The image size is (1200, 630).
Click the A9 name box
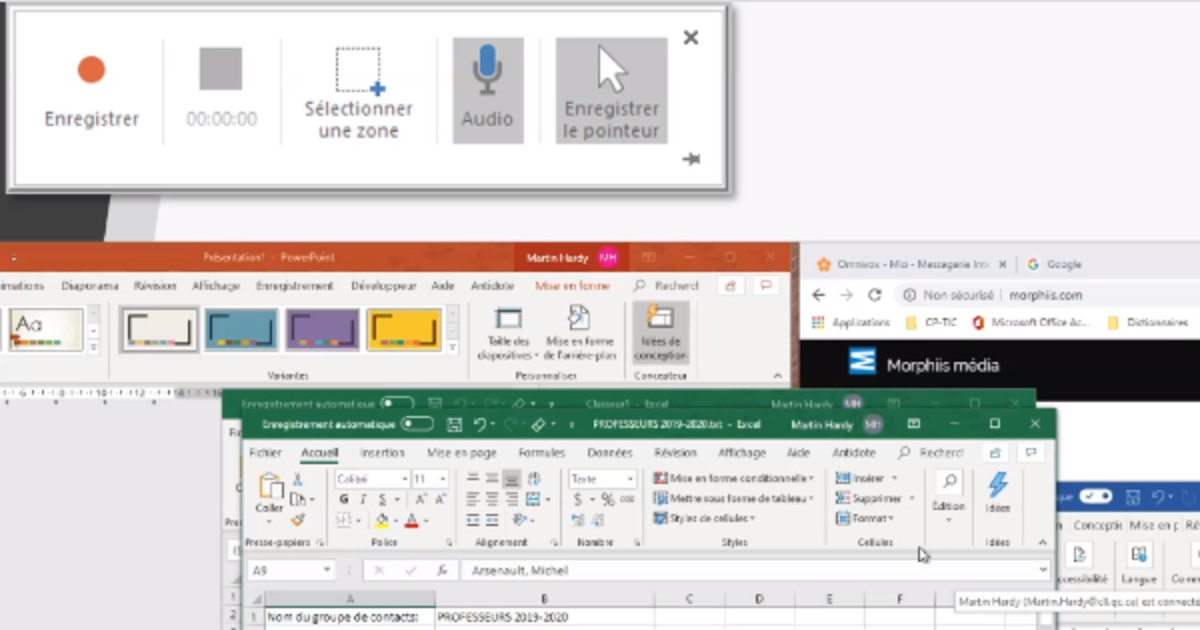pyautogui.click(x=290, y=570)
